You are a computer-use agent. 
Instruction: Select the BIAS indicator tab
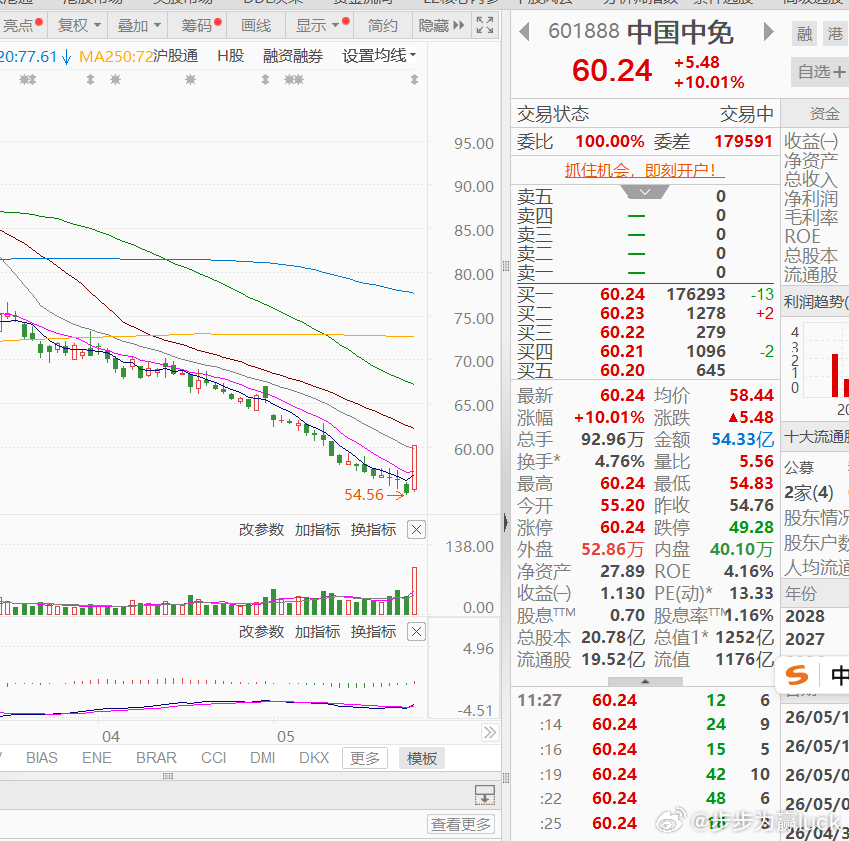[x=42, y=758]
